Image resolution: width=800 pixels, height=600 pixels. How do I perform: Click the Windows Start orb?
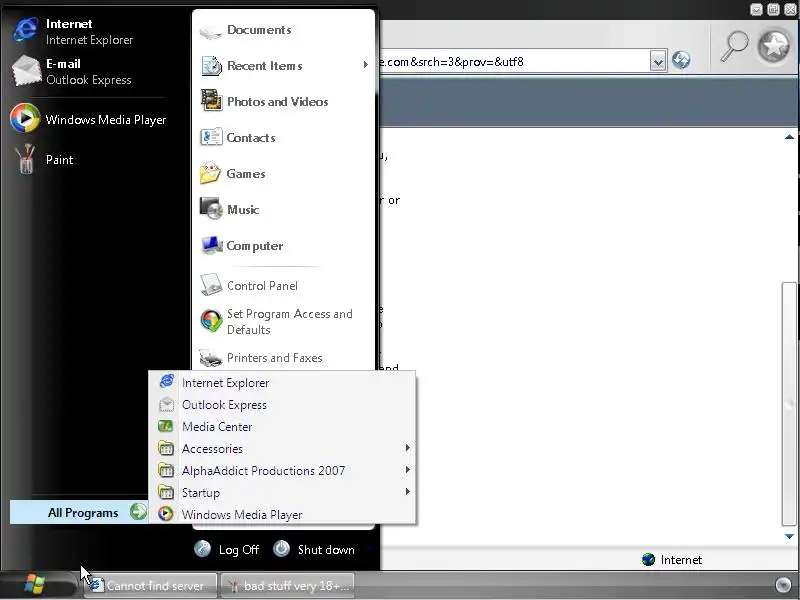pos(35,585)
